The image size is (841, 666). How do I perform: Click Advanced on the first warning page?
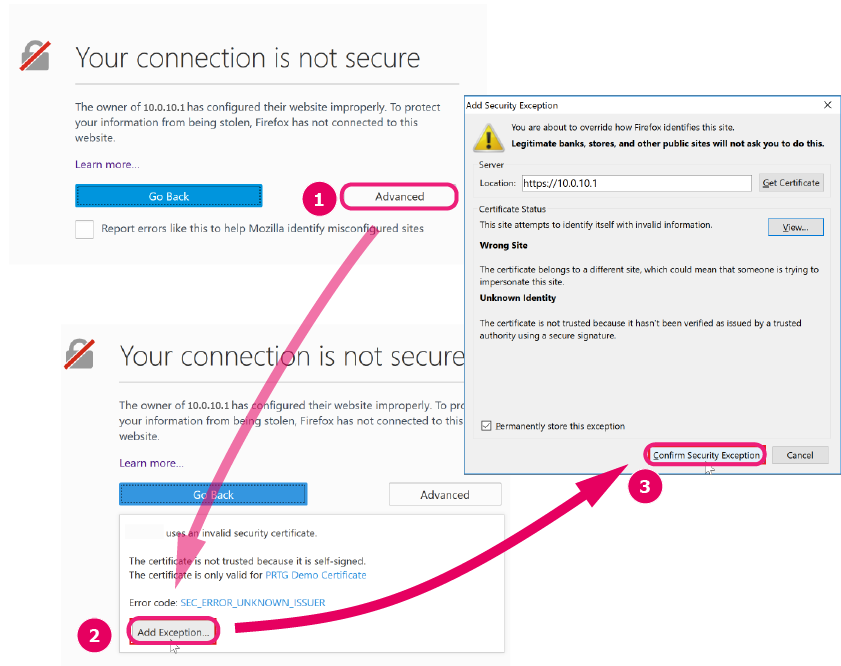click(x=399, y=196)
